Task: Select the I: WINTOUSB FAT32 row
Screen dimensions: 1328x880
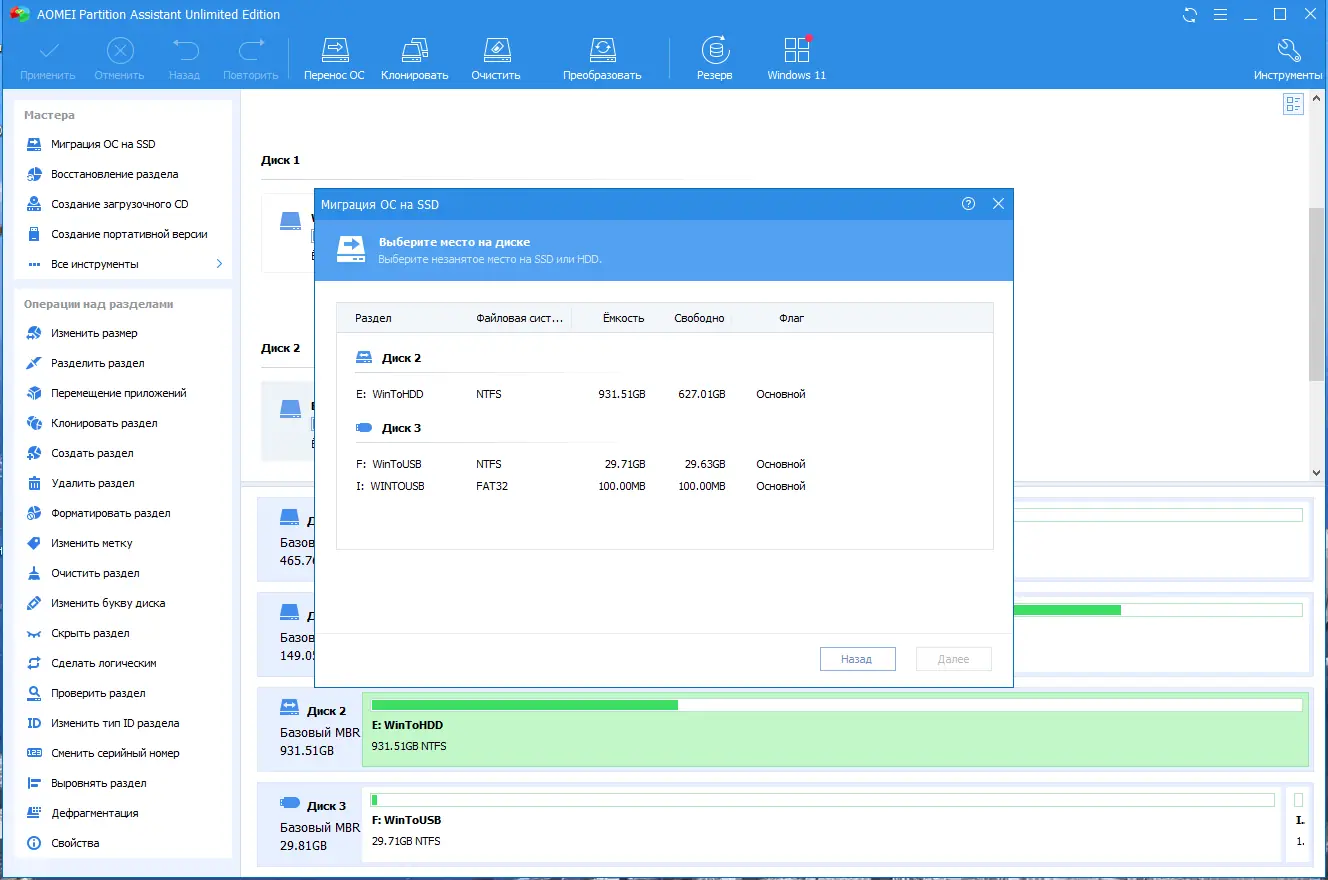Action: point(664,486)
